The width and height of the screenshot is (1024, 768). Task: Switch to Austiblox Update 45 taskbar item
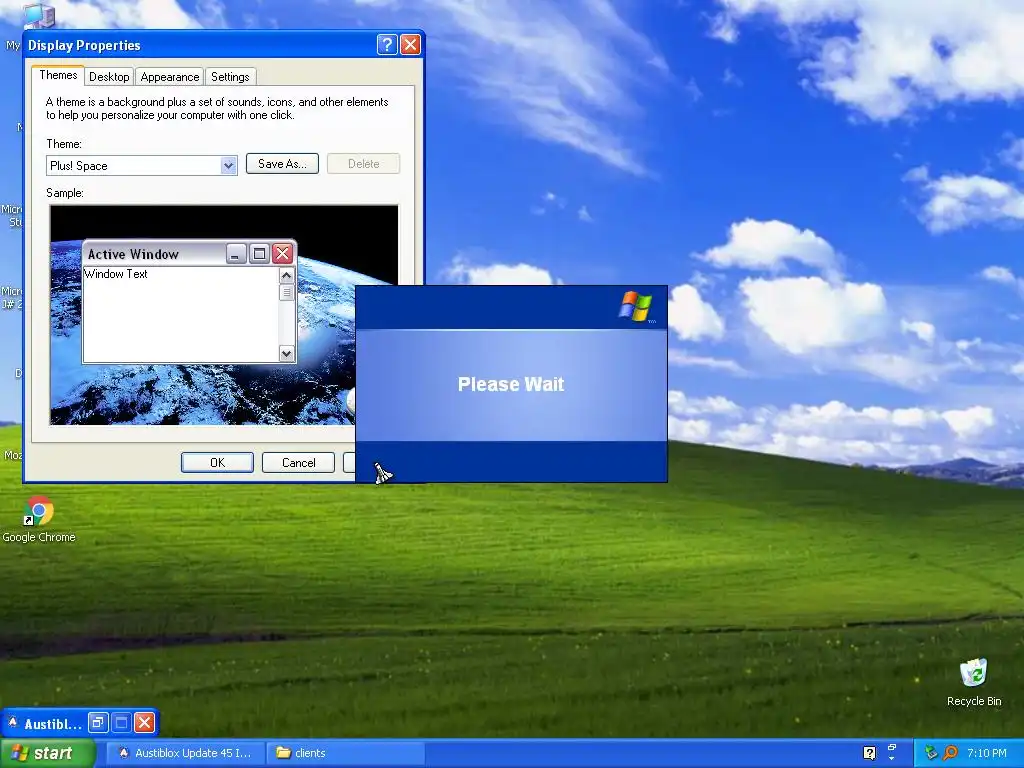[x=185, y=753]
